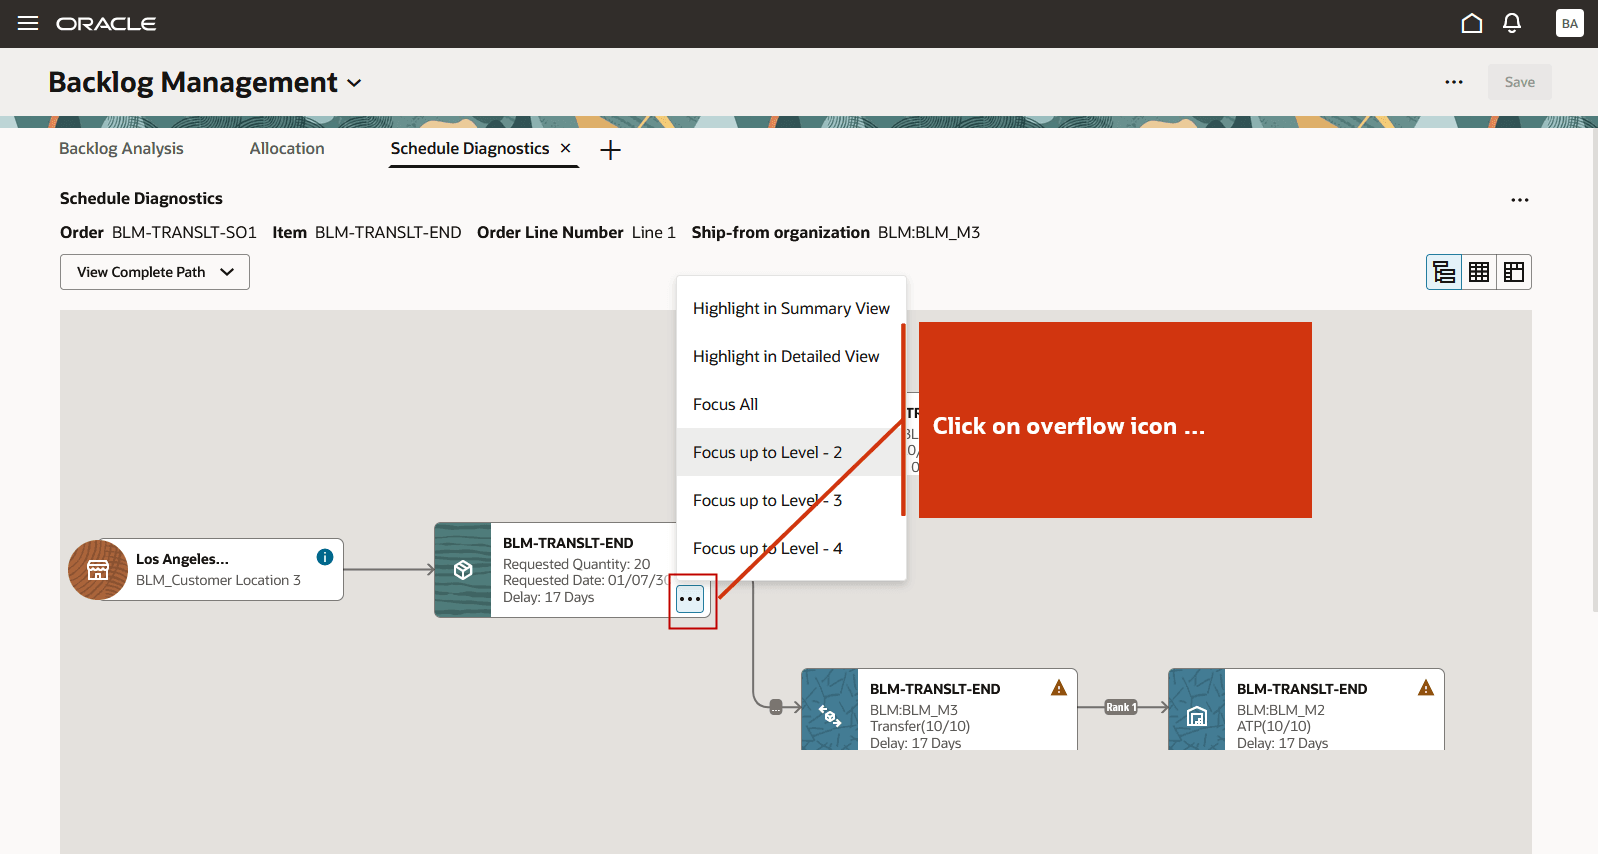Viewport: 1598px width, 854px height.
Task: Open the notifications bell
Action: click(x=1512, y=23)
